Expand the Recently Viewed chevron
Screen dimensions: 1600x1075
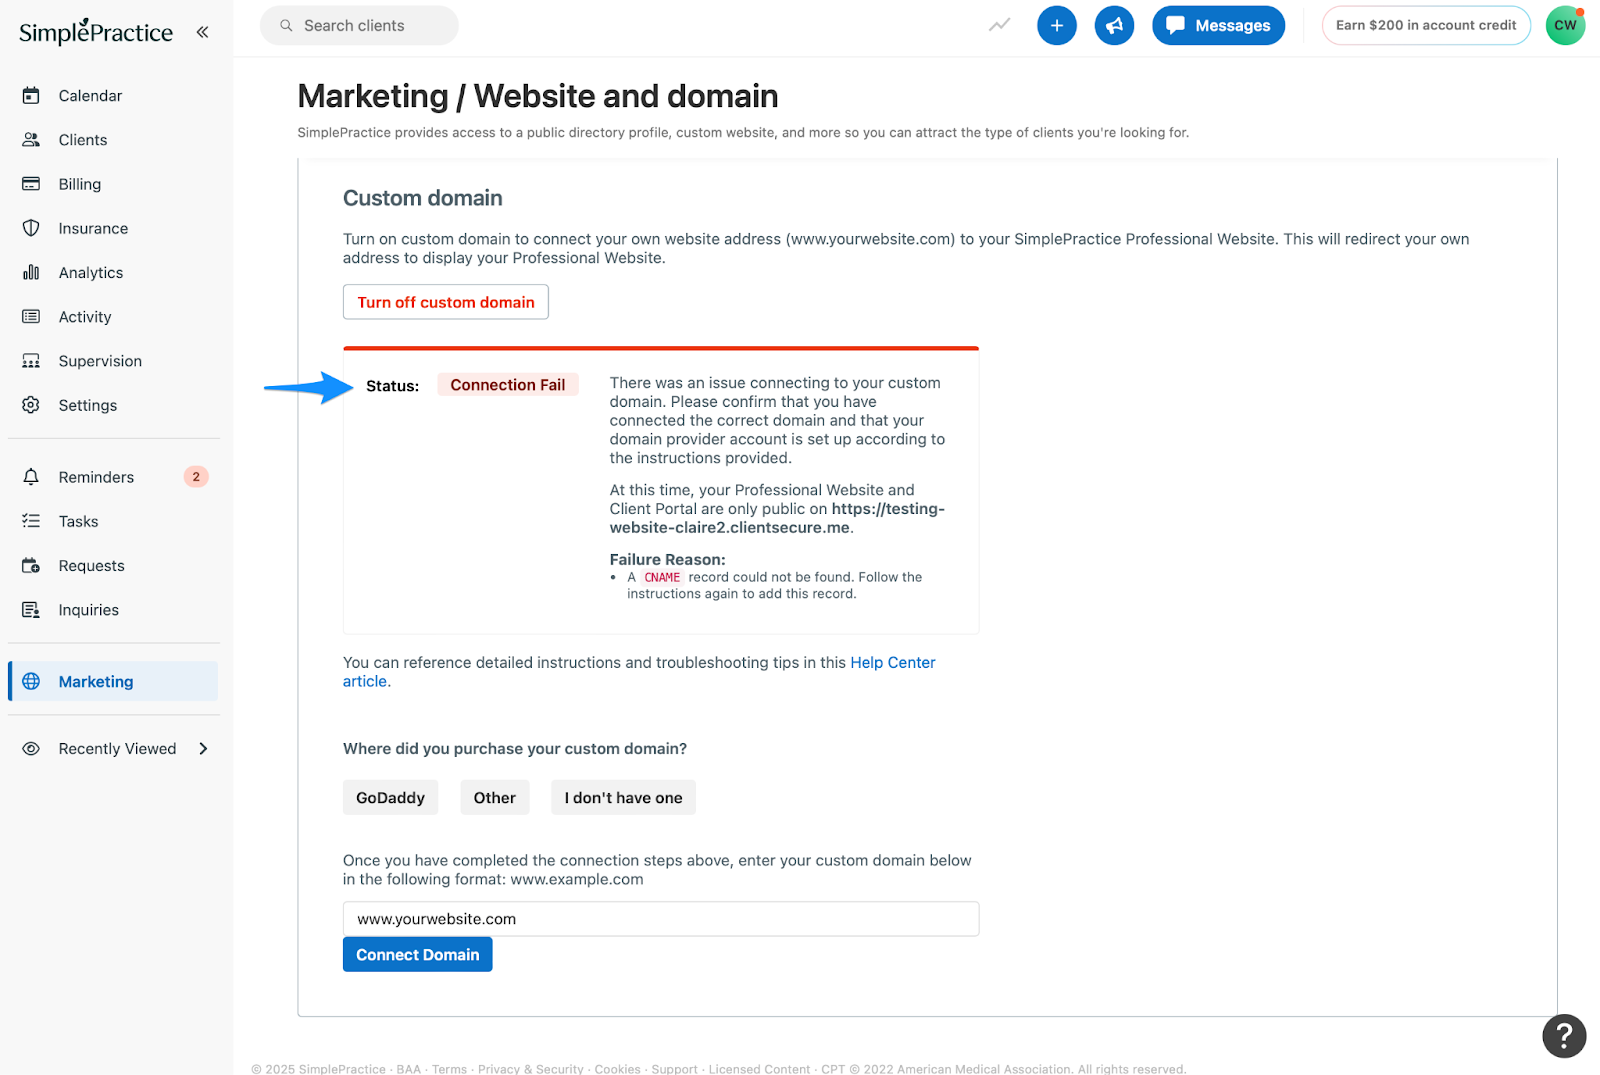click(x=204, y=749)
